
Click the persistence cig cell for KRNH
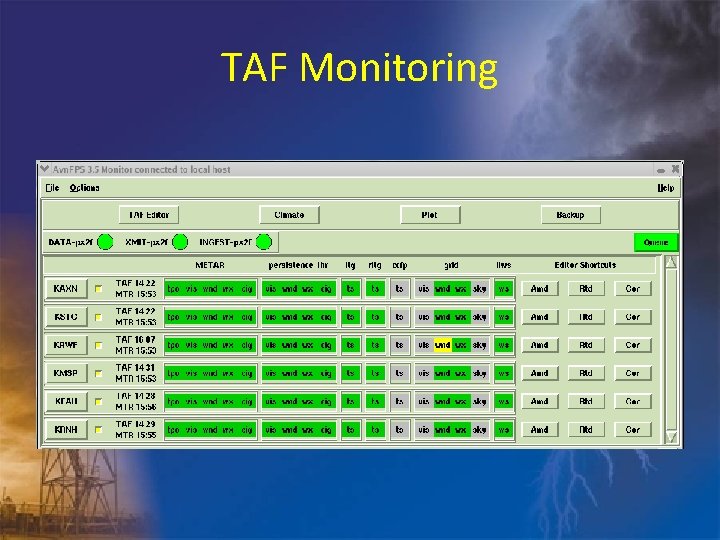click(326, 430)
